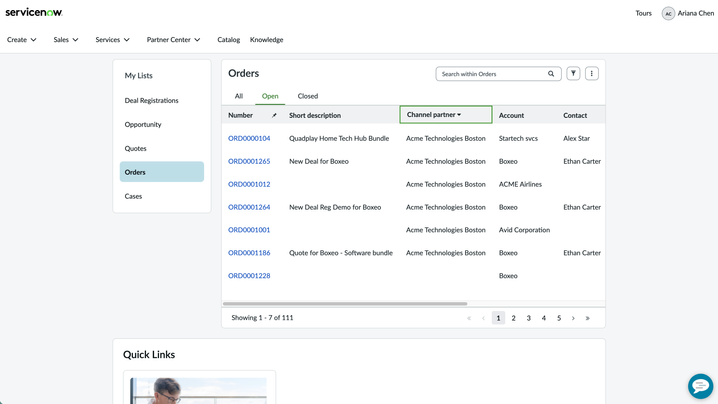
Task: Click 'Startech svcs' account cell
Action: (x=518, y=138)
